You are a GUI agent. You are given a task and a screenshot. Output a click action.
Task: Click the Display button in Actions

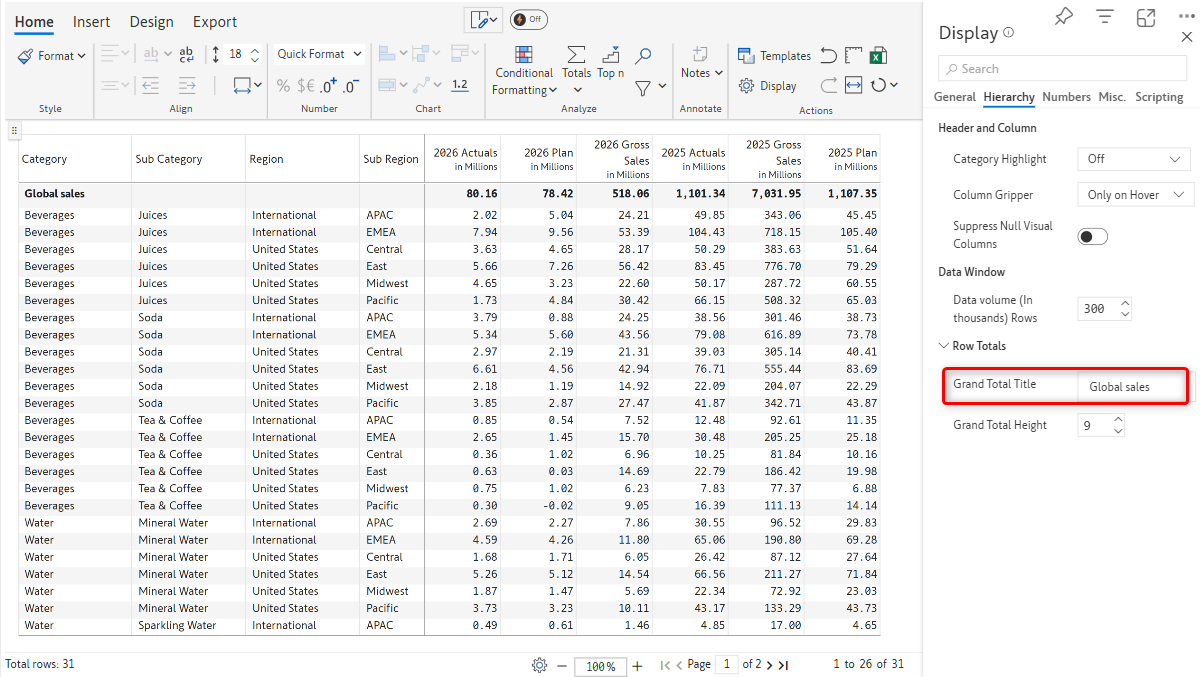pos(768,86)
